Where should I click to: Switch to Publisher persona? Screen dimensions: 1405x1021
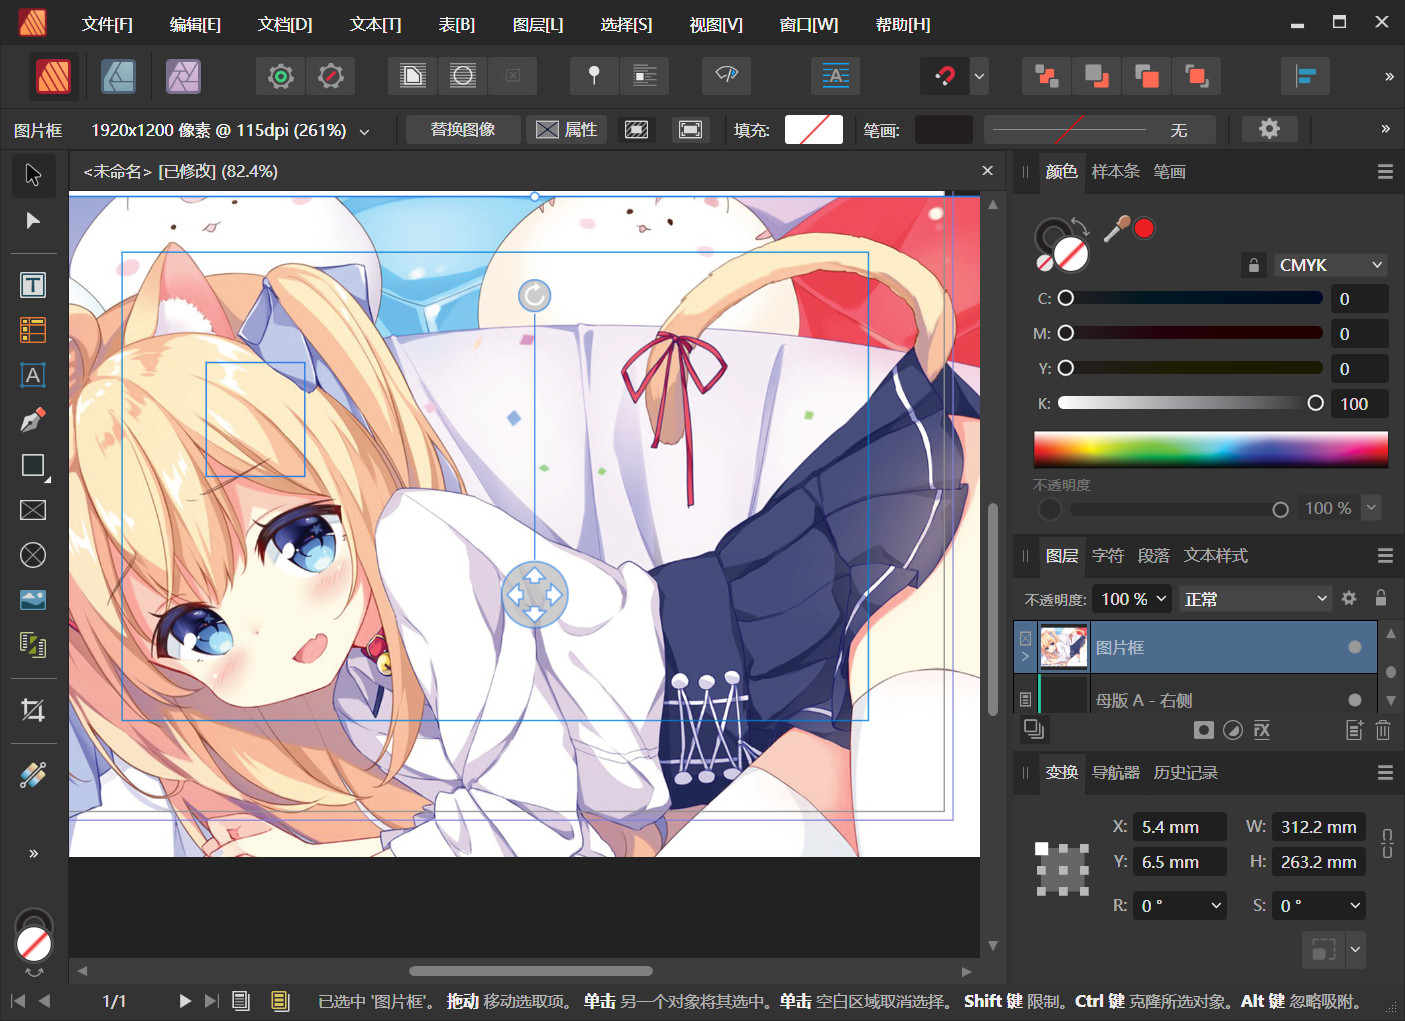point(54,76)
